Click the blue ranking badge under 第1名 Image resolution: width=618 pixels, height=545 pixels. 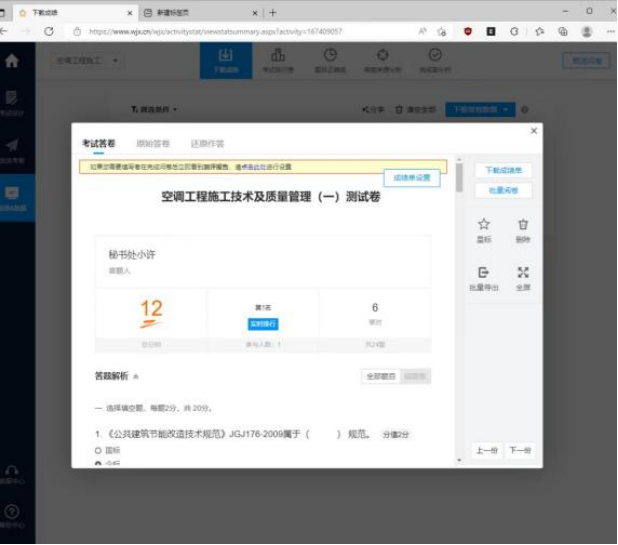click(263, 324)
